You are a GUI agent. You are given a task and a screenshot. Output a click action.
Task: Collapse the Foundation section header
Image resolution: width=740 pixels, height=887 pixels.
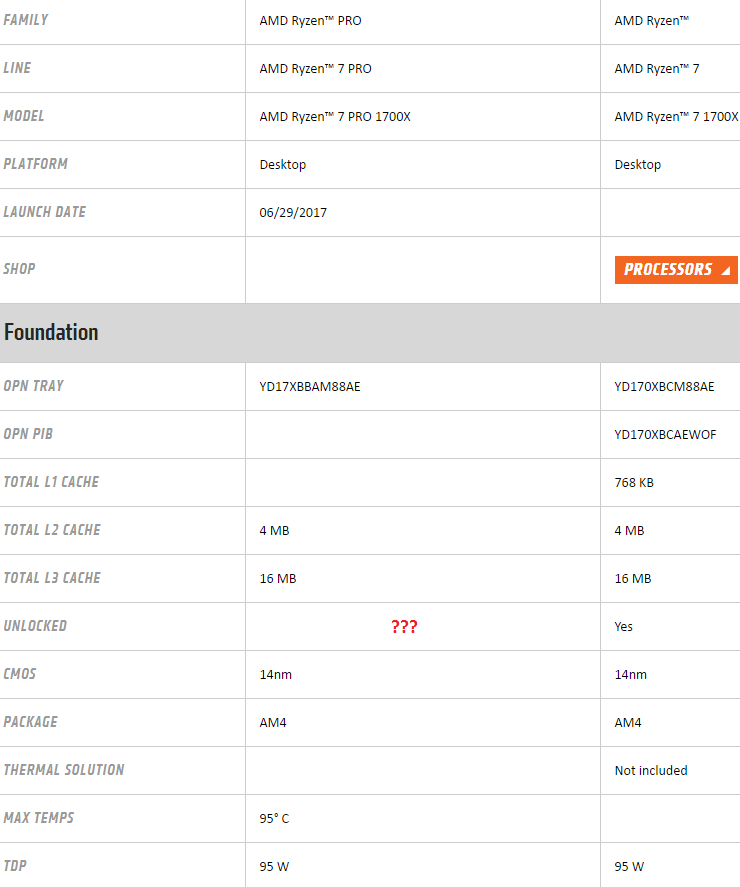pyautogui.click(x=51, y=332)
